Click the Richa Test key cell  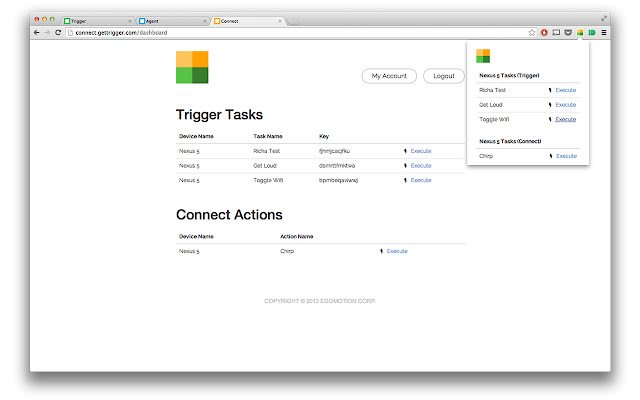click(334, 151)
